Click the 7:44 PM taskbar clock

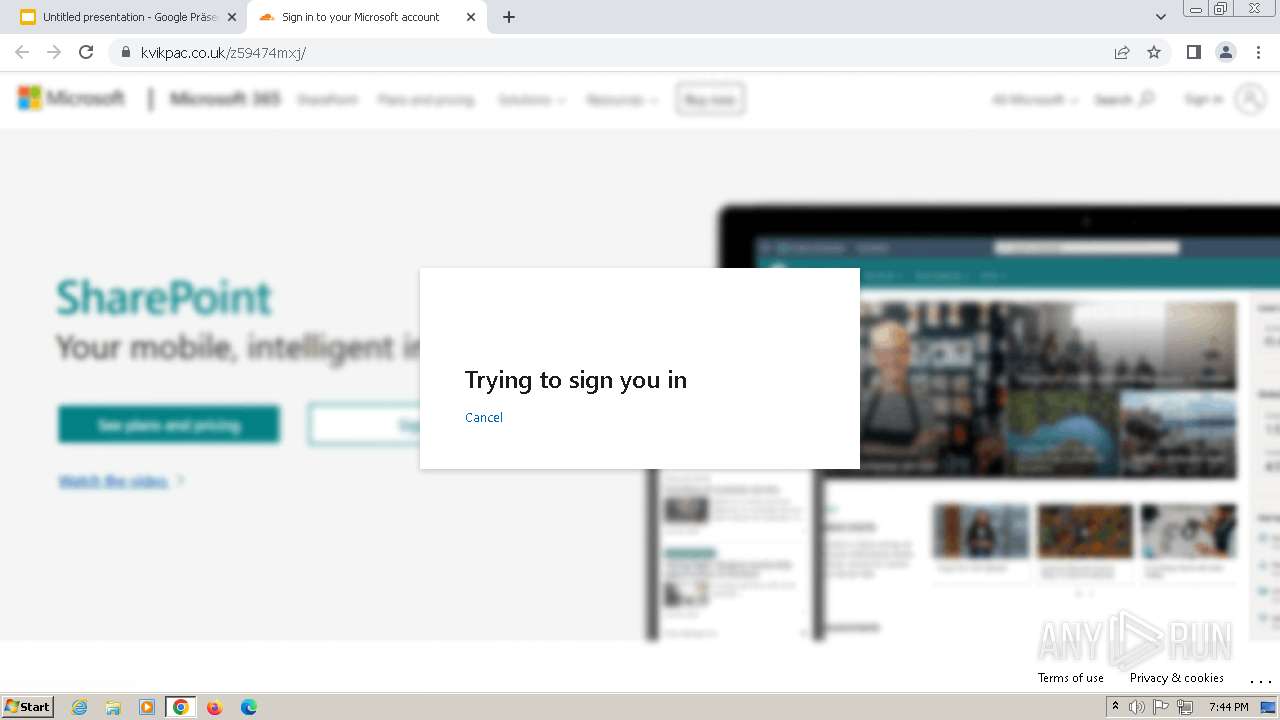[1228, 707]
